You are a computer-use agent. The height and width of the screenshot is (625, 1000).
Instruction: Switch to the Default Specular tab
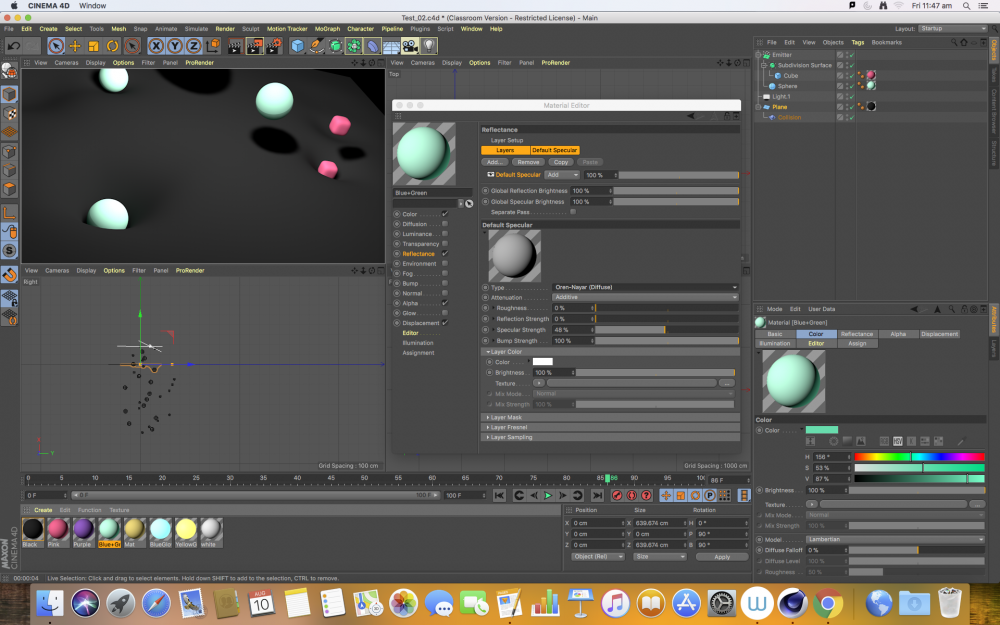coord(554,150)
